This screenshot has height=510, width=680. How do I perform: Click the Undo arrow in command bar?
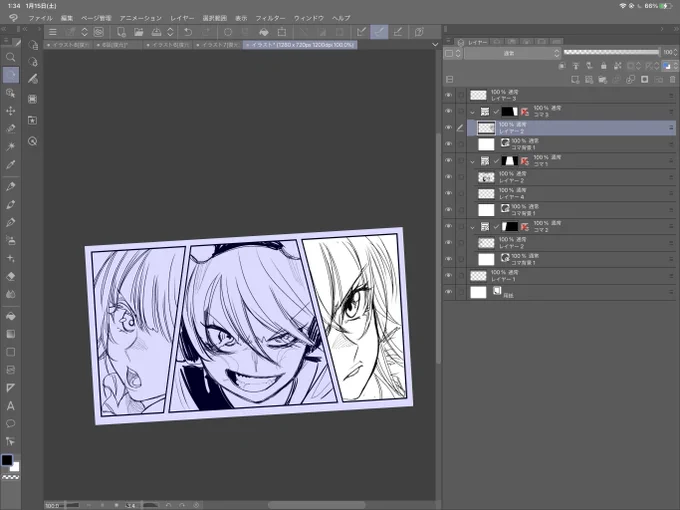(188, 32)
